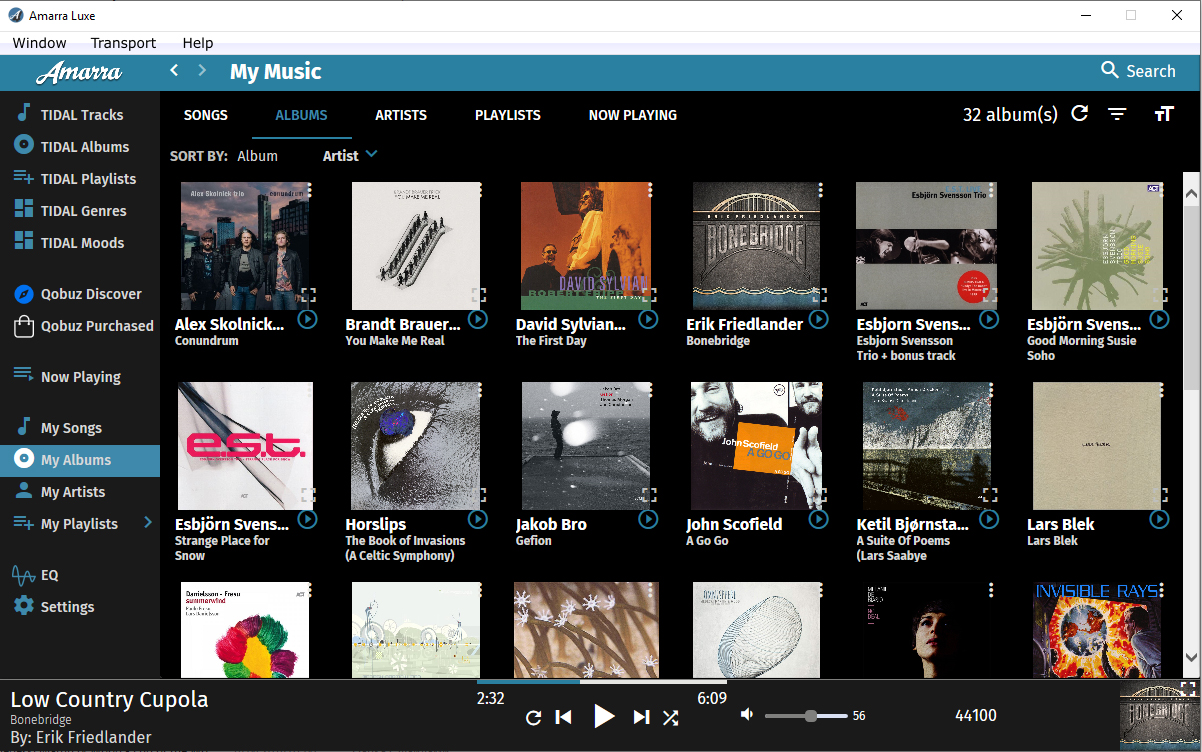Image resolution: width=1202 pixels, height=752 pixels.
Task: Skip to the next track
Action: (x=641, y=717)
